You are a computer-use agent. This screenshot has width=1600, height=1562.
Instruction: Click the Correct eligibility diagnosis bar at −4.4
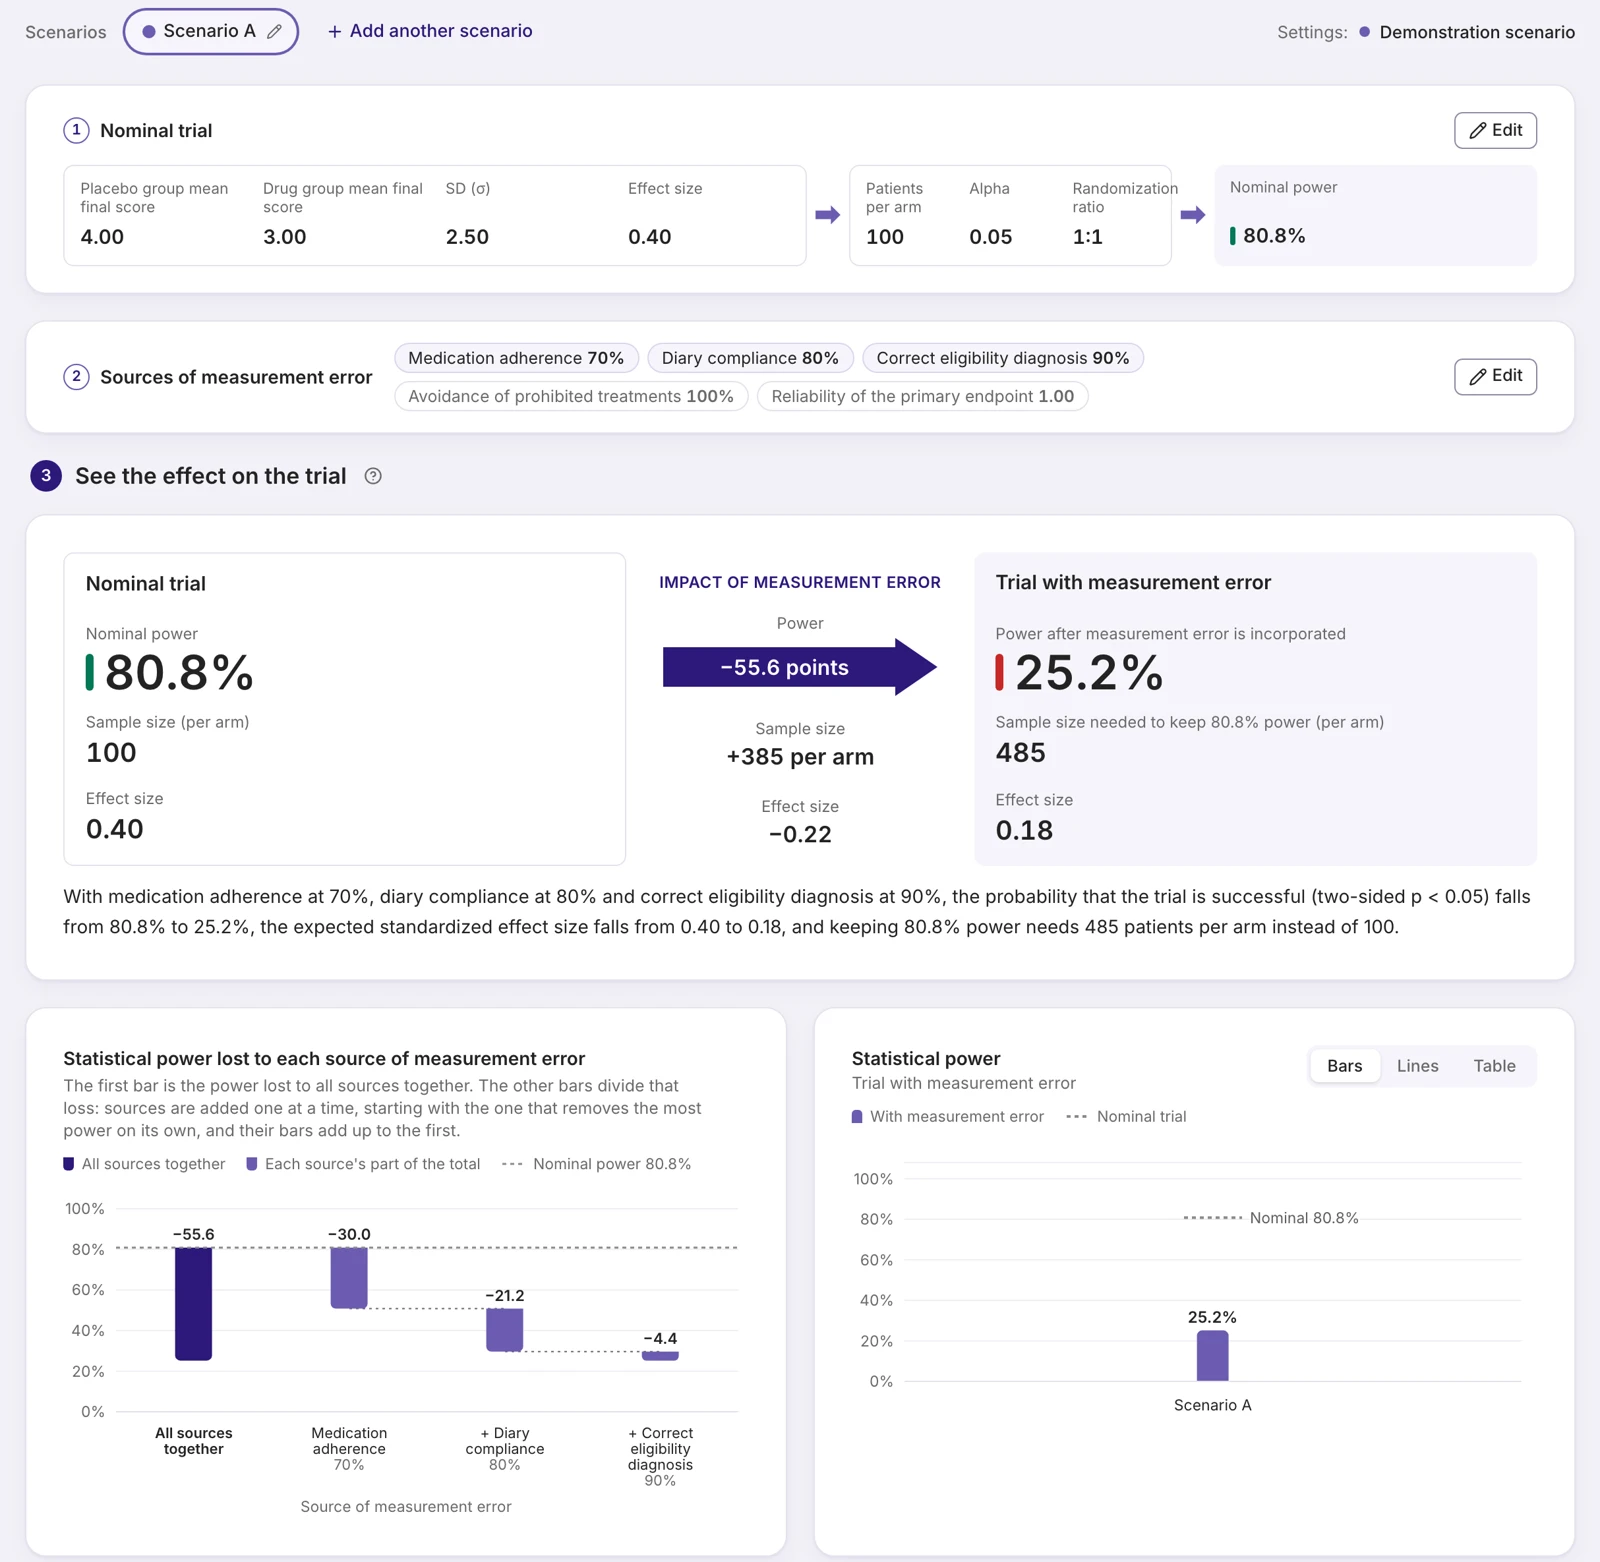(x=660, y=1356)
